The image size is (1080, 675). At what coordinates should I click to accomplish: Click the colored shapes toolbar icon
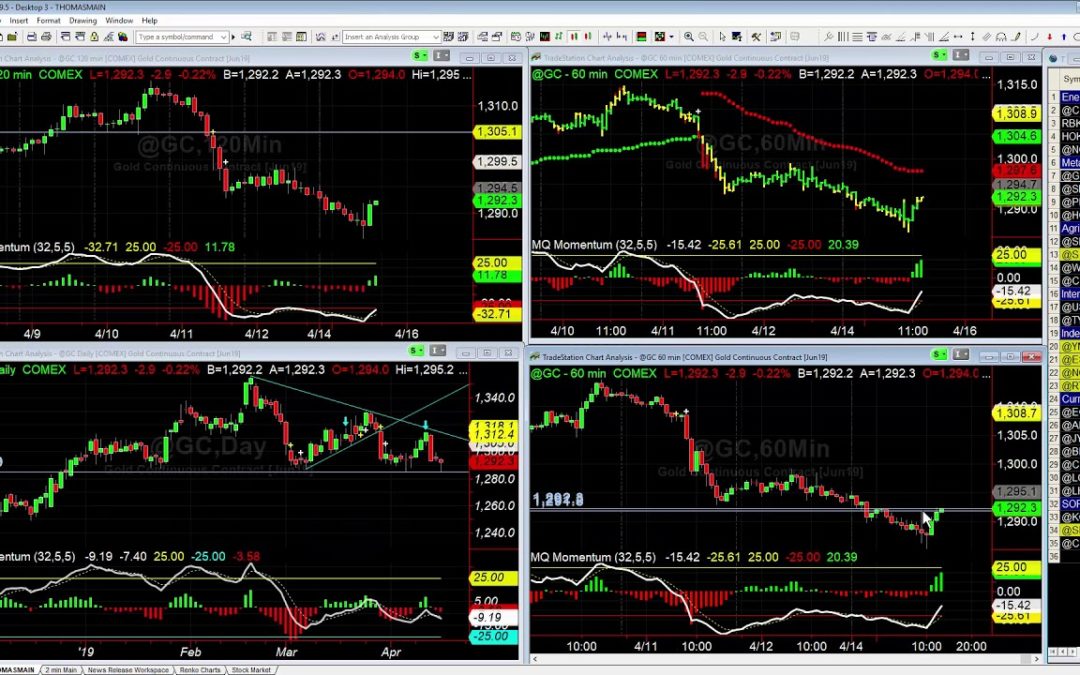tap(123, 37)
